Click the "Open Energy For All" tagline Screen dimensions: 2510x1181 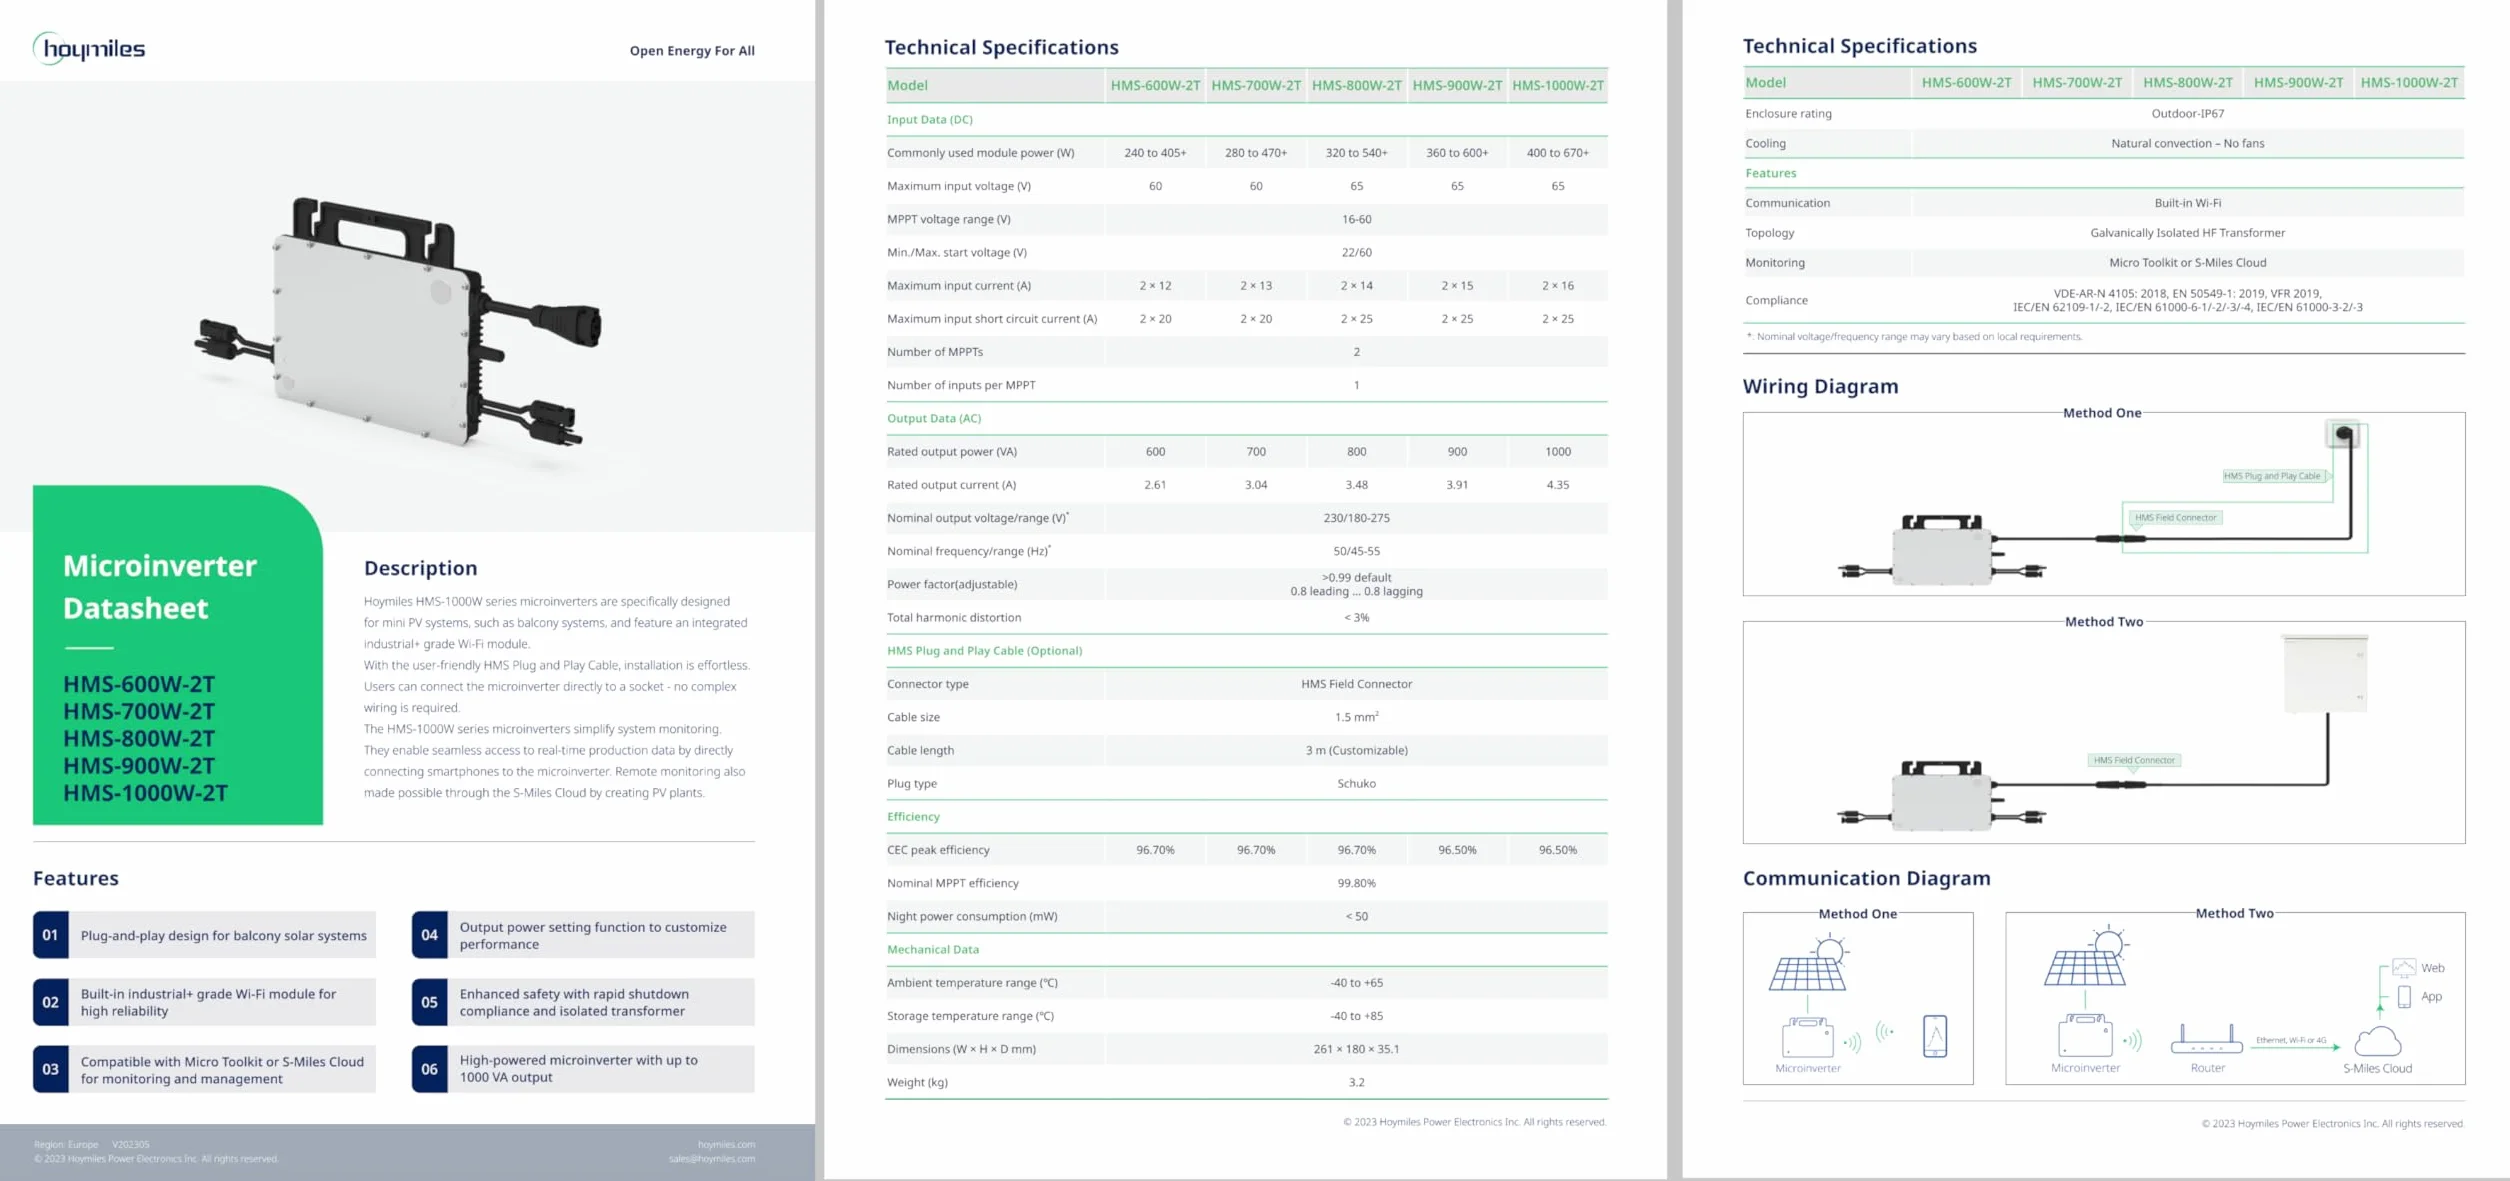pyautogui.click(x=692, y=50)
